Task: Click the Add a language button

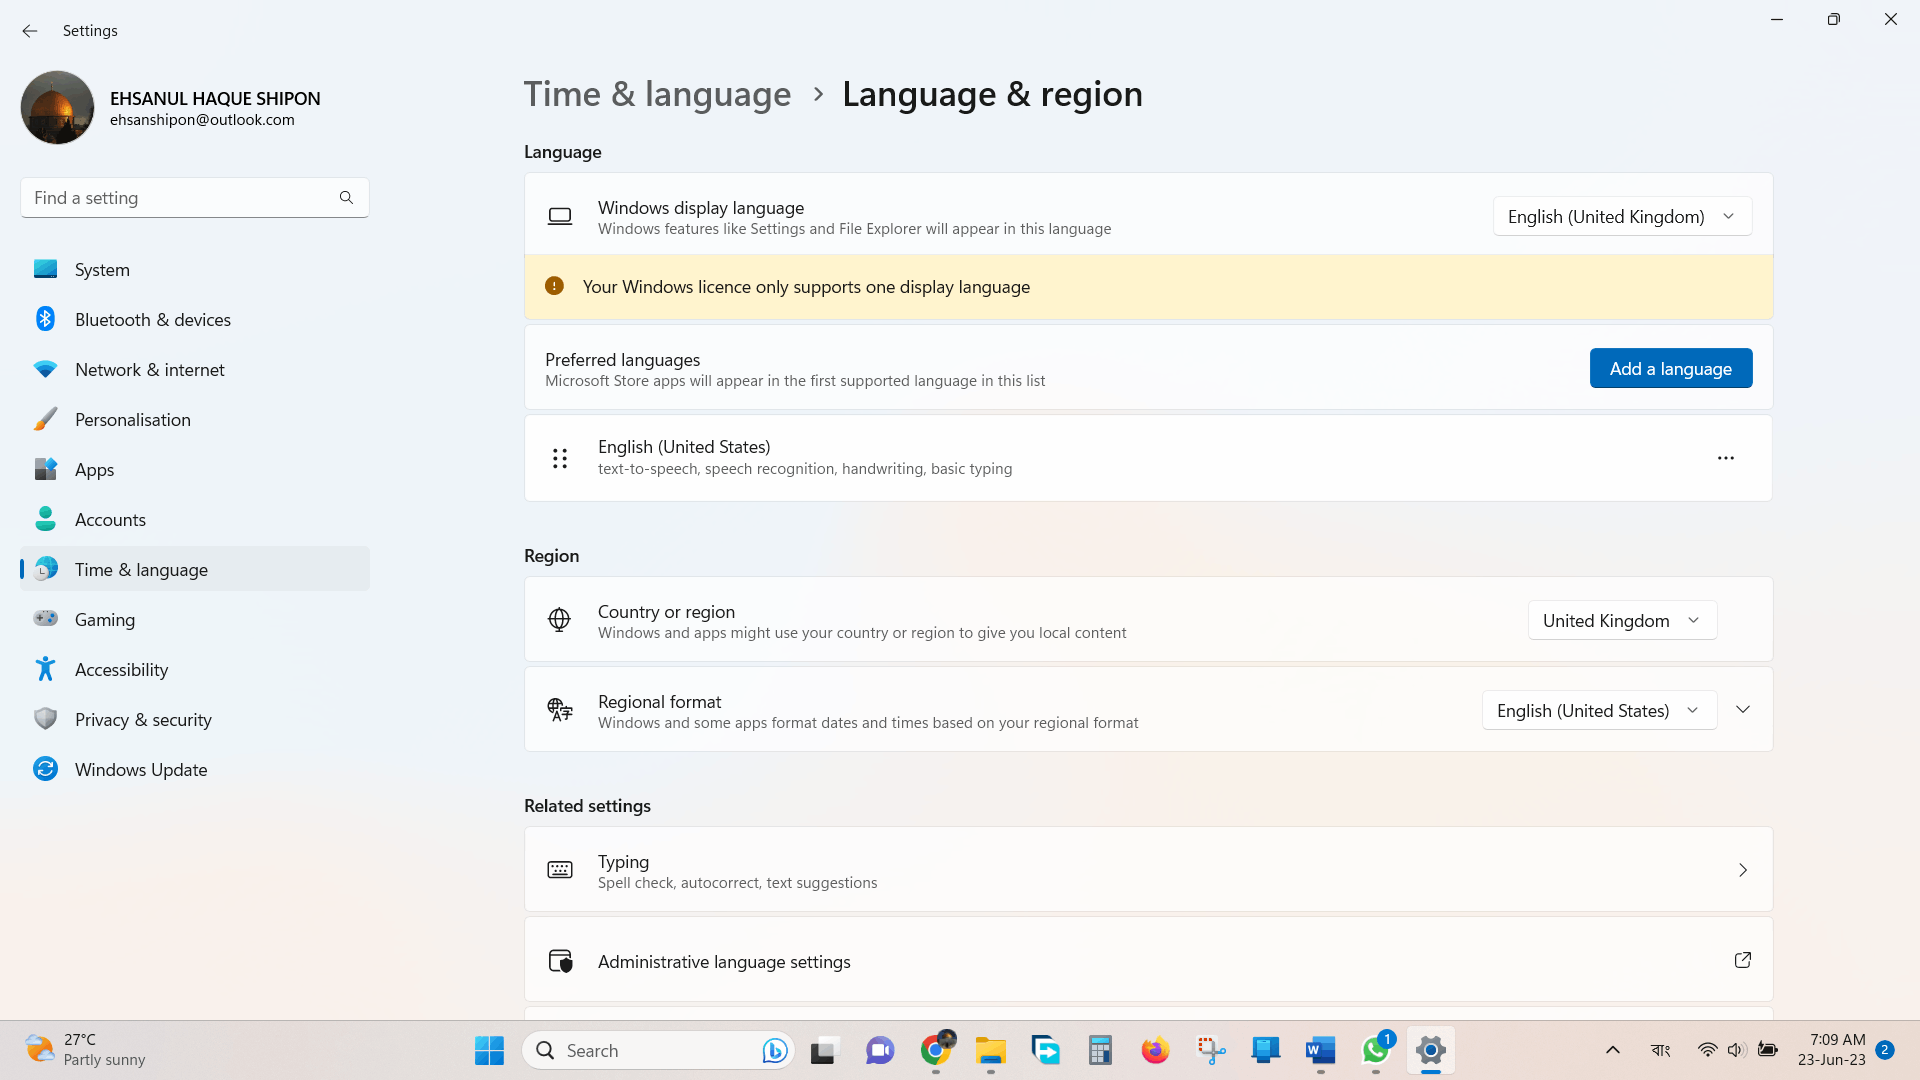Action: coord(1671,369)
